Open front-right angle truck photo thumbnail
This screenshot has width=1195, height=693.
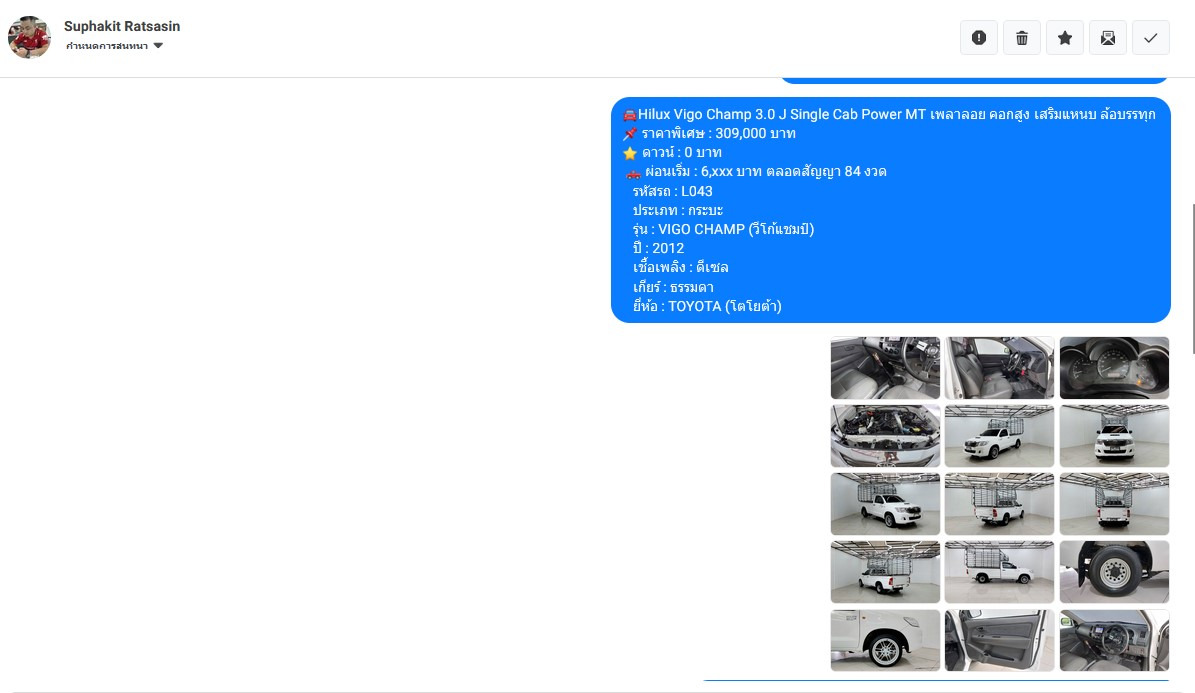coord(885,503)
